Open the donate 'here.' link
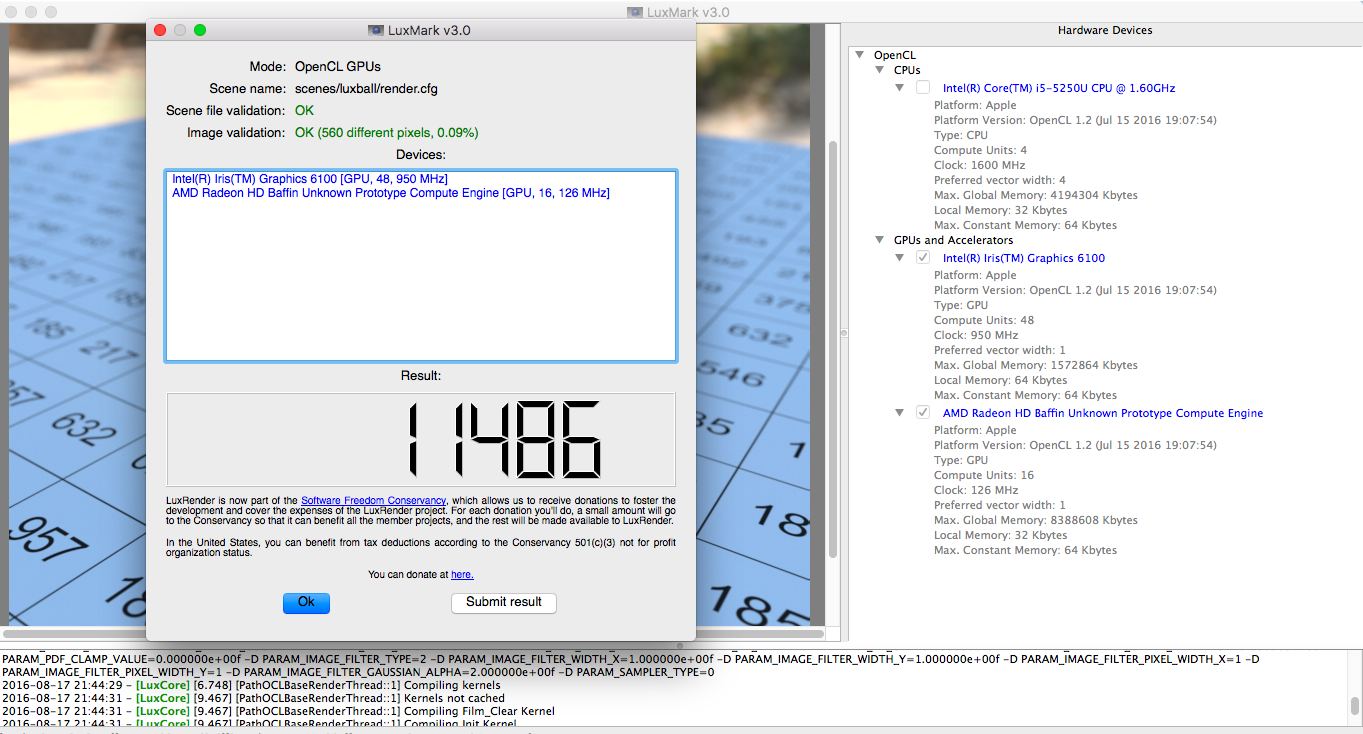 coord(462,574)
